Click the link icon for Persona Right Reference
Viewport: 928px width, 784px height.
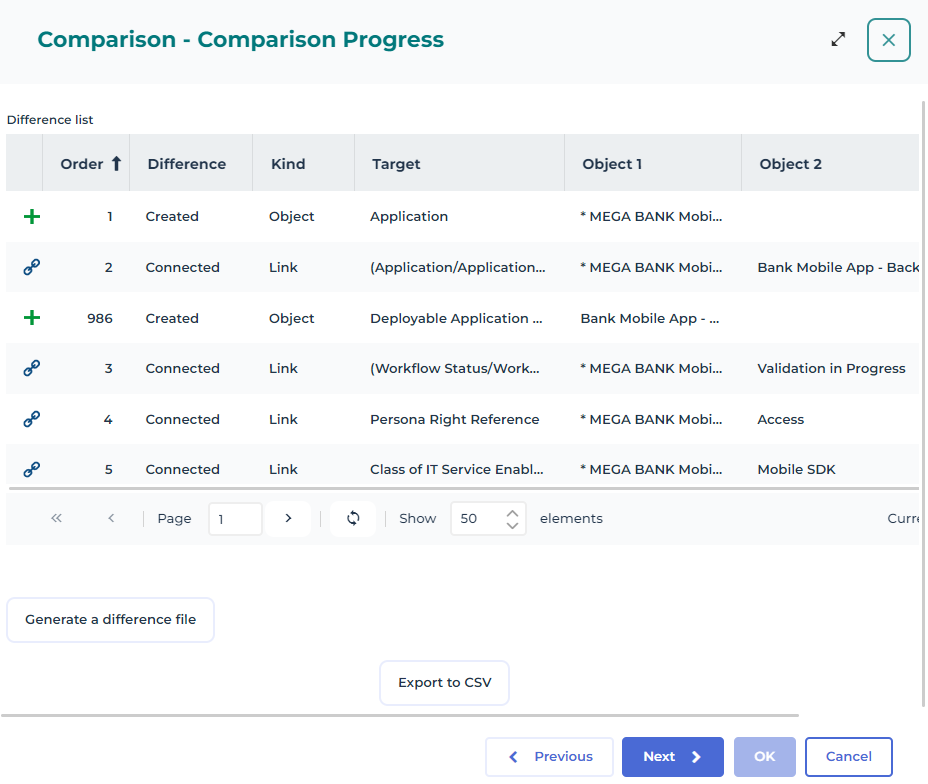click(x=32, y=419)
